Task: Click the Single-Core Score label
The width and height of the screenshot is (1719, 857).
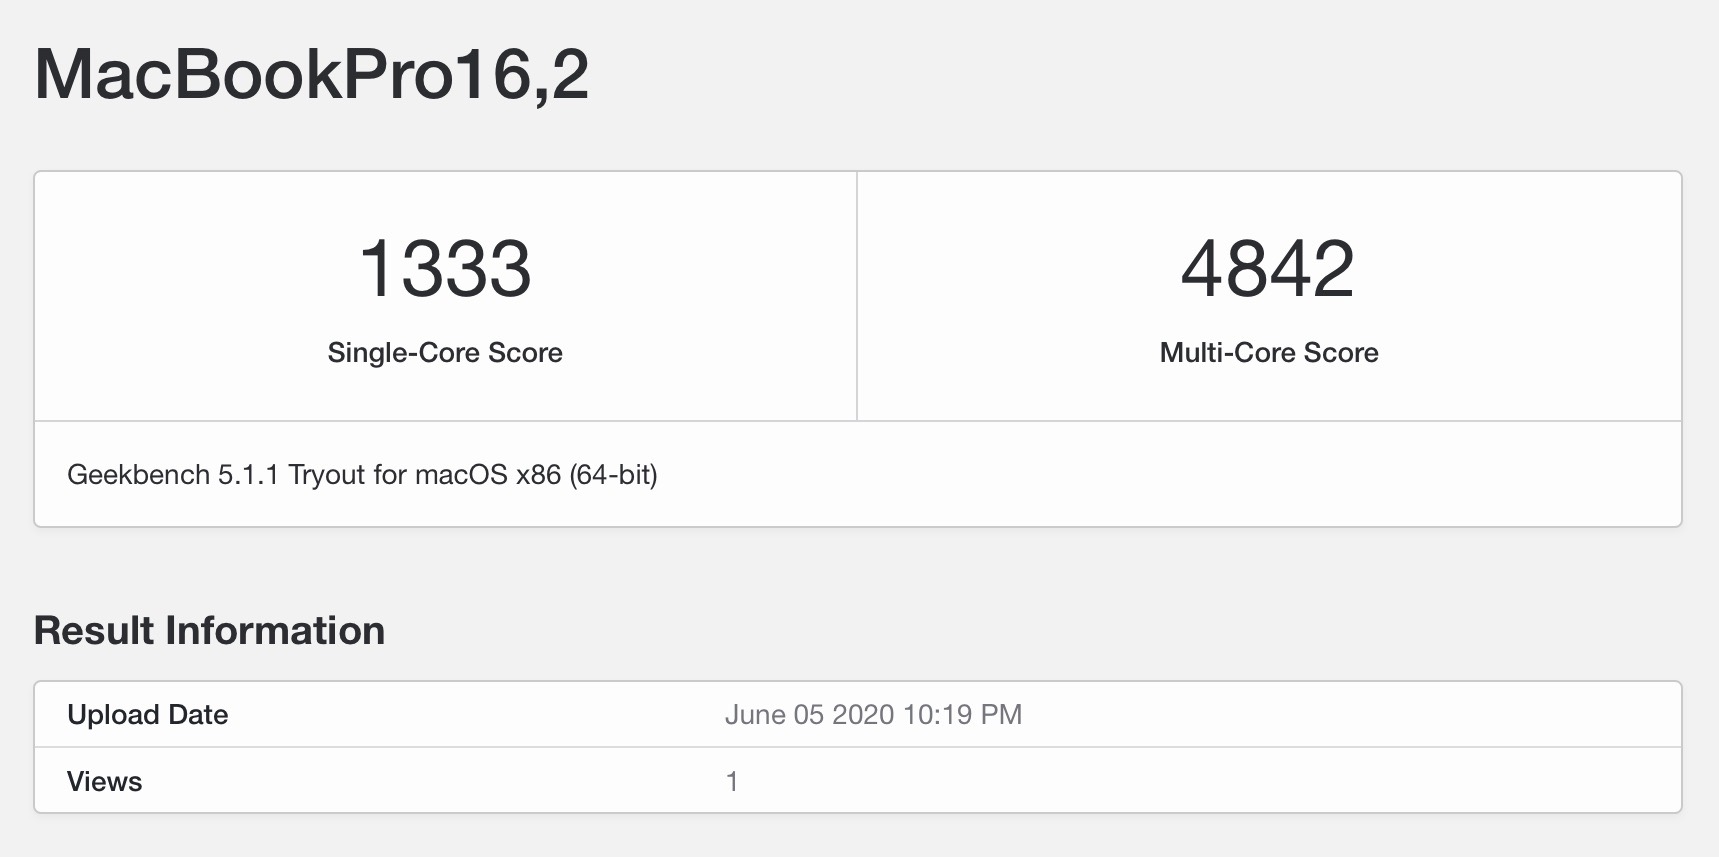Action: [x=445, y=352]
